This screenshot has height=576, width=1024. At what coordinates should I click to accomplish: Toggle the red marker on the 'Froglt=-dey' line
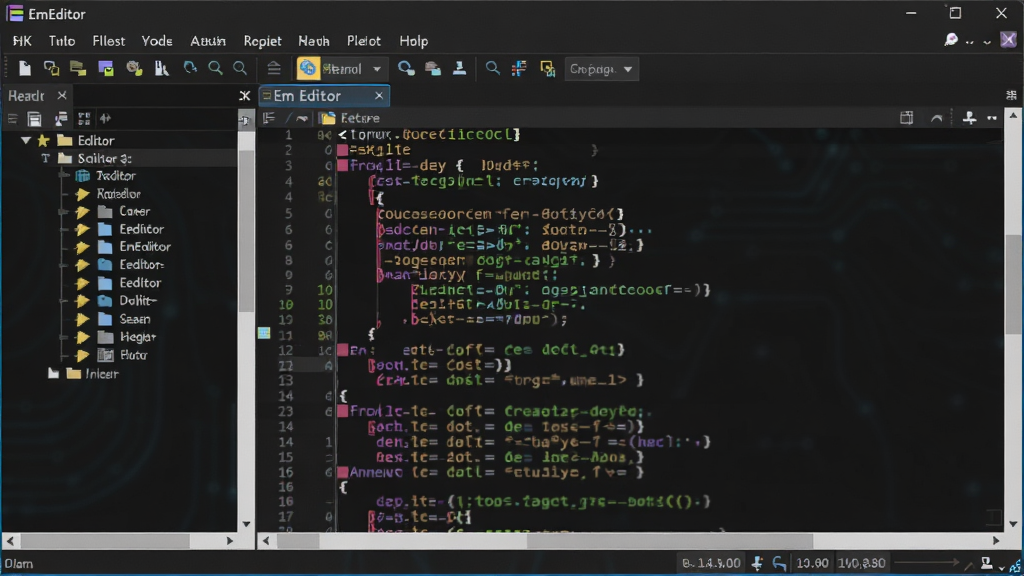point(342,165)
